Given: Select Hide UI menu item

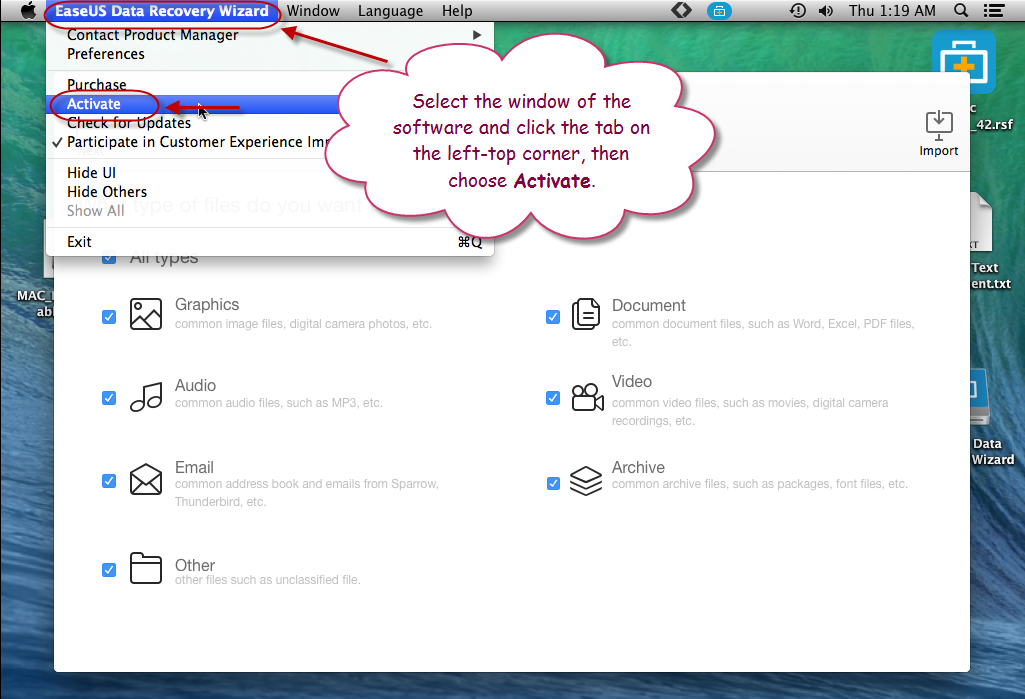Looking at the screenshot, I should (x=269, y=173).
